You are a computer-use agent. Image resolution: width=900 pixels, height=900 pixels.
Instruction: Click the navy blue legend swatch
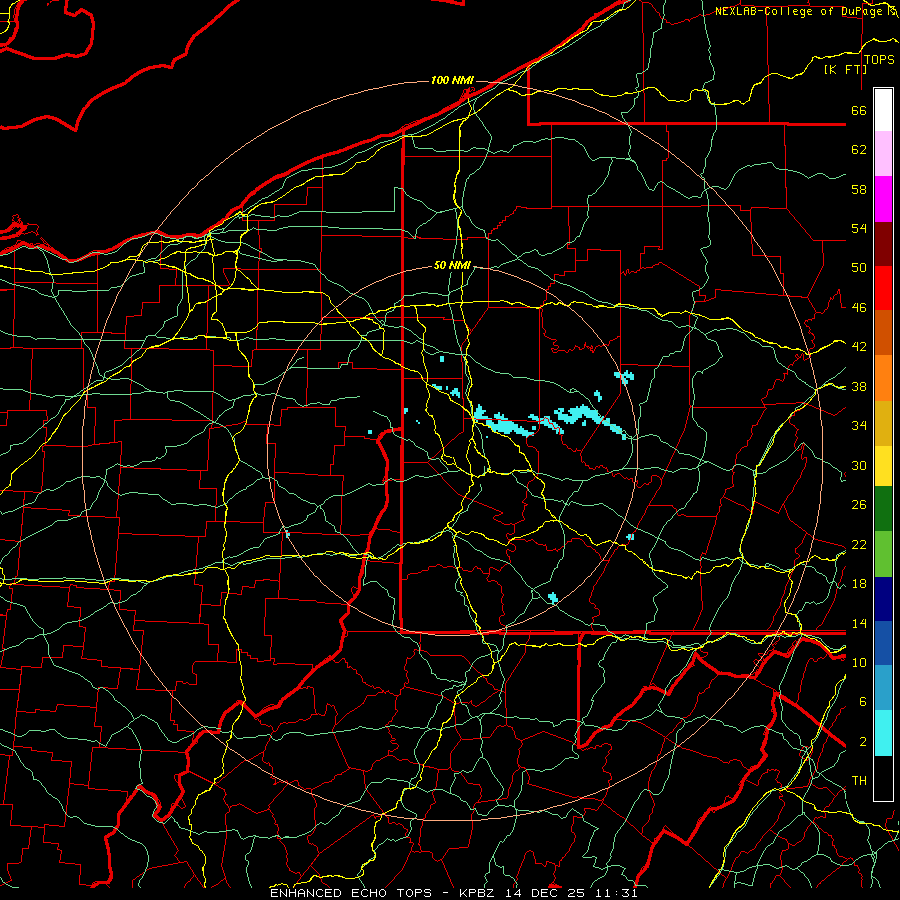(x=883, y=599)
